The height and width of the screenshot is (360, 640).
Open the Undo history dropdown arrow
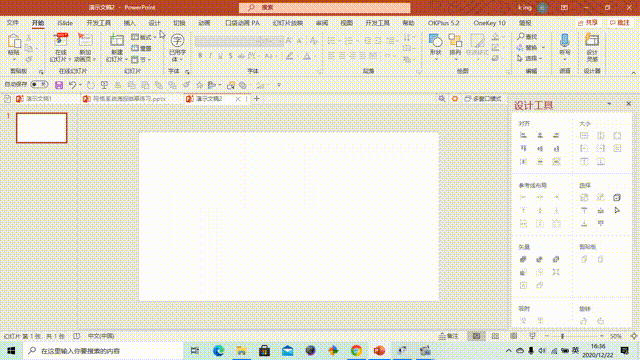point(80,85)
